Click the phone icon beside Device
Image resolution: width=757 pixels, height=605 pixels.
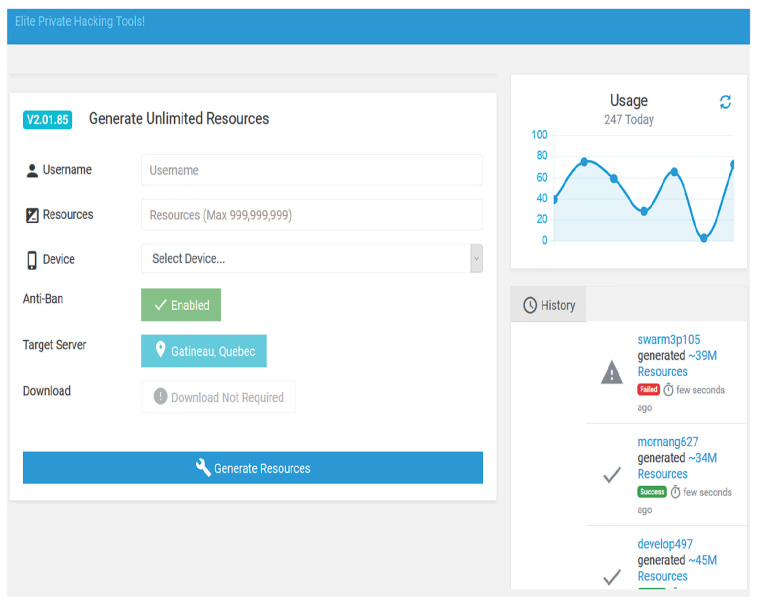32,260
